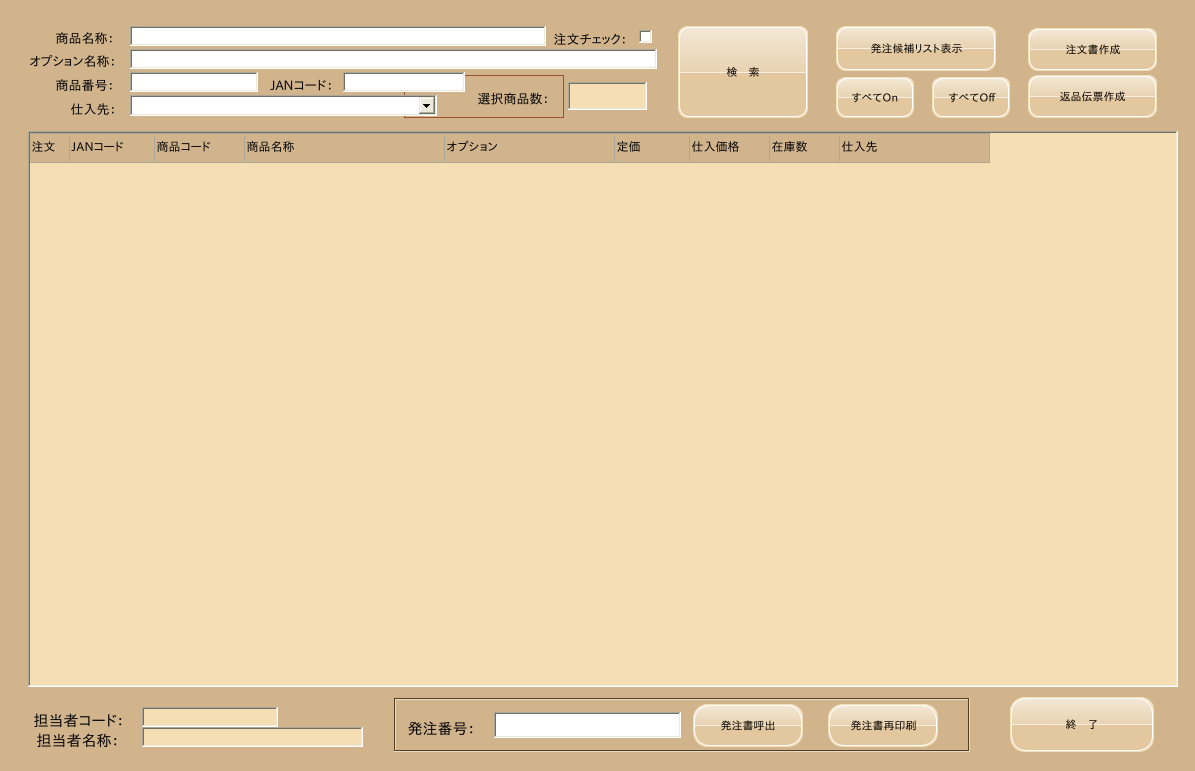Click the 返品伝票作成 button

pos(1092,97)
